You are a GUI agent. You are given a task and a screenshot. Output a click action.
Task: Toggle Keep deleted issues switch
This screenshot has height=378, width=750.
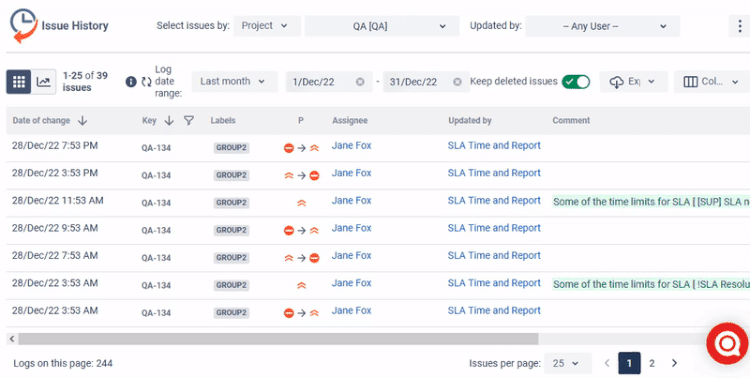(576, 82)
